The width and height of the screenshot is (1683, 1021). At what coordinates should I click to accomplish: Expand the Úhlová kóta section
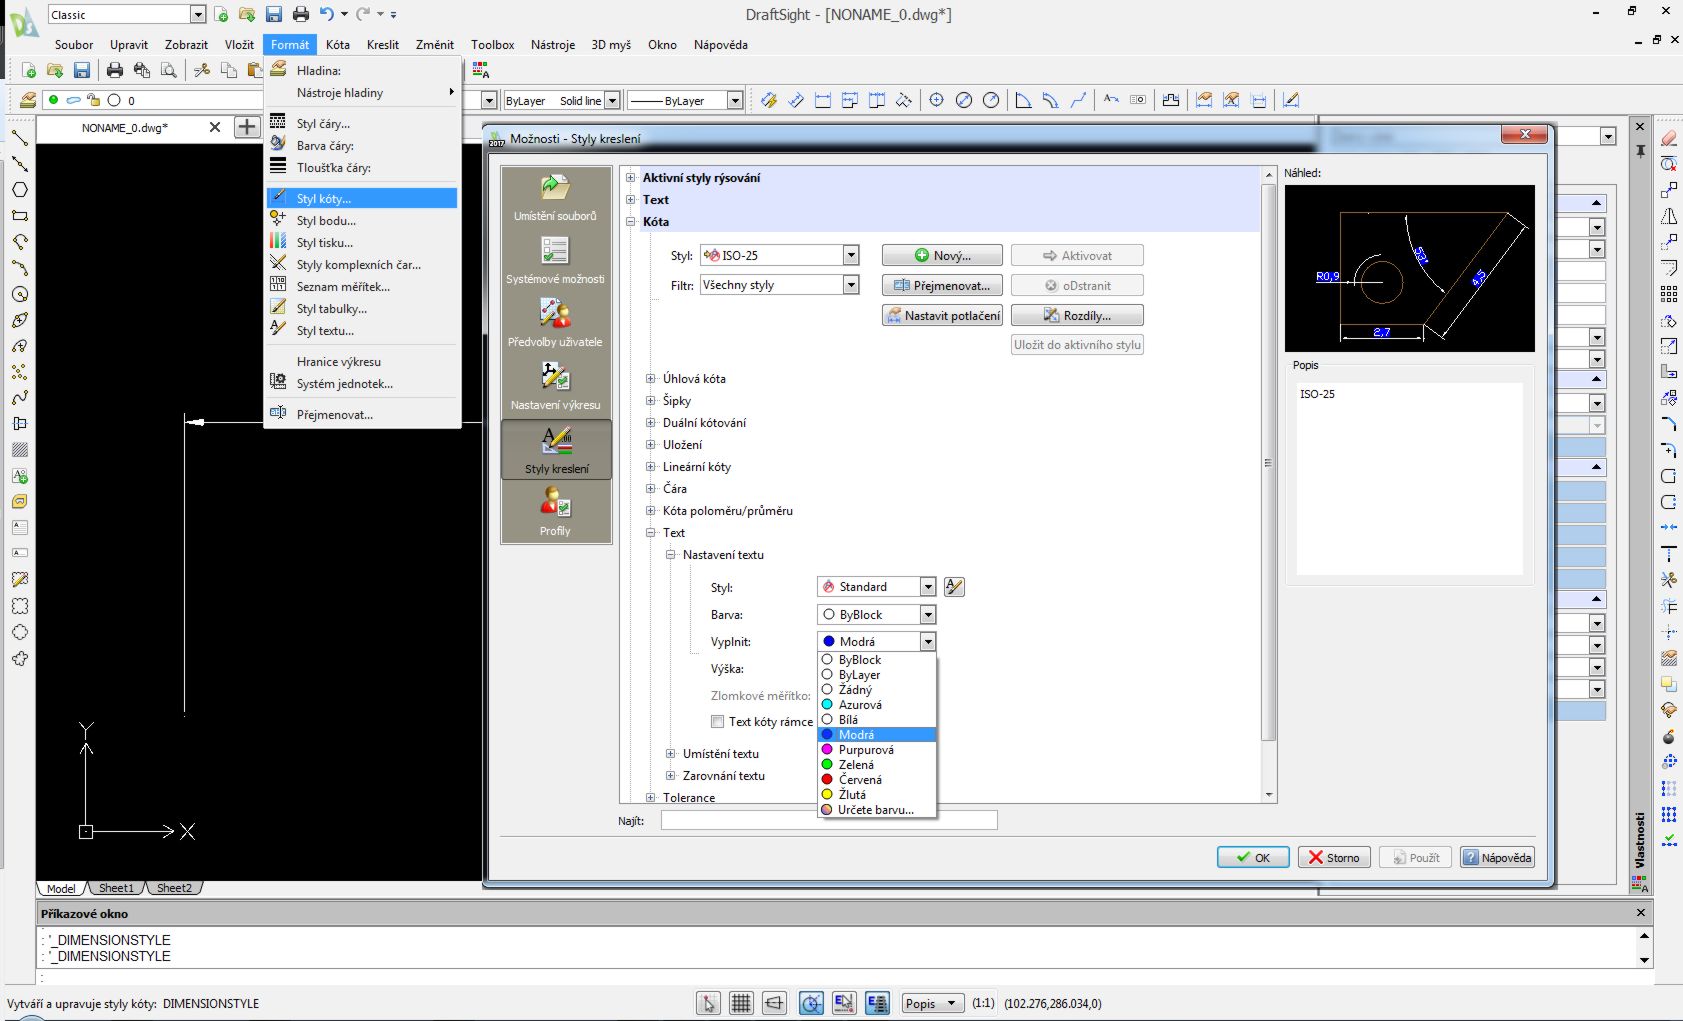[650, 379]
